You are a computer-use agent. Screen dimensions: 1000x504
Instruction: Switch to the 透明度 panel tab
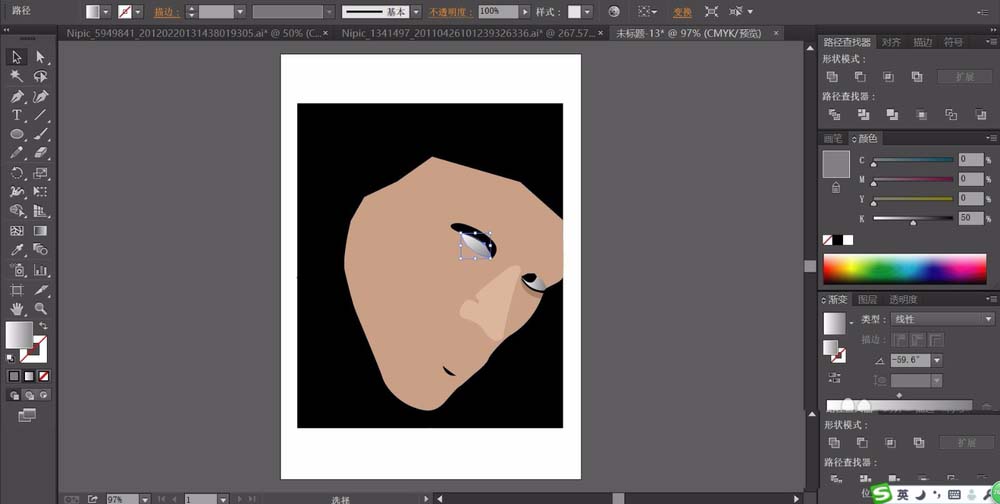pos(903,299)
